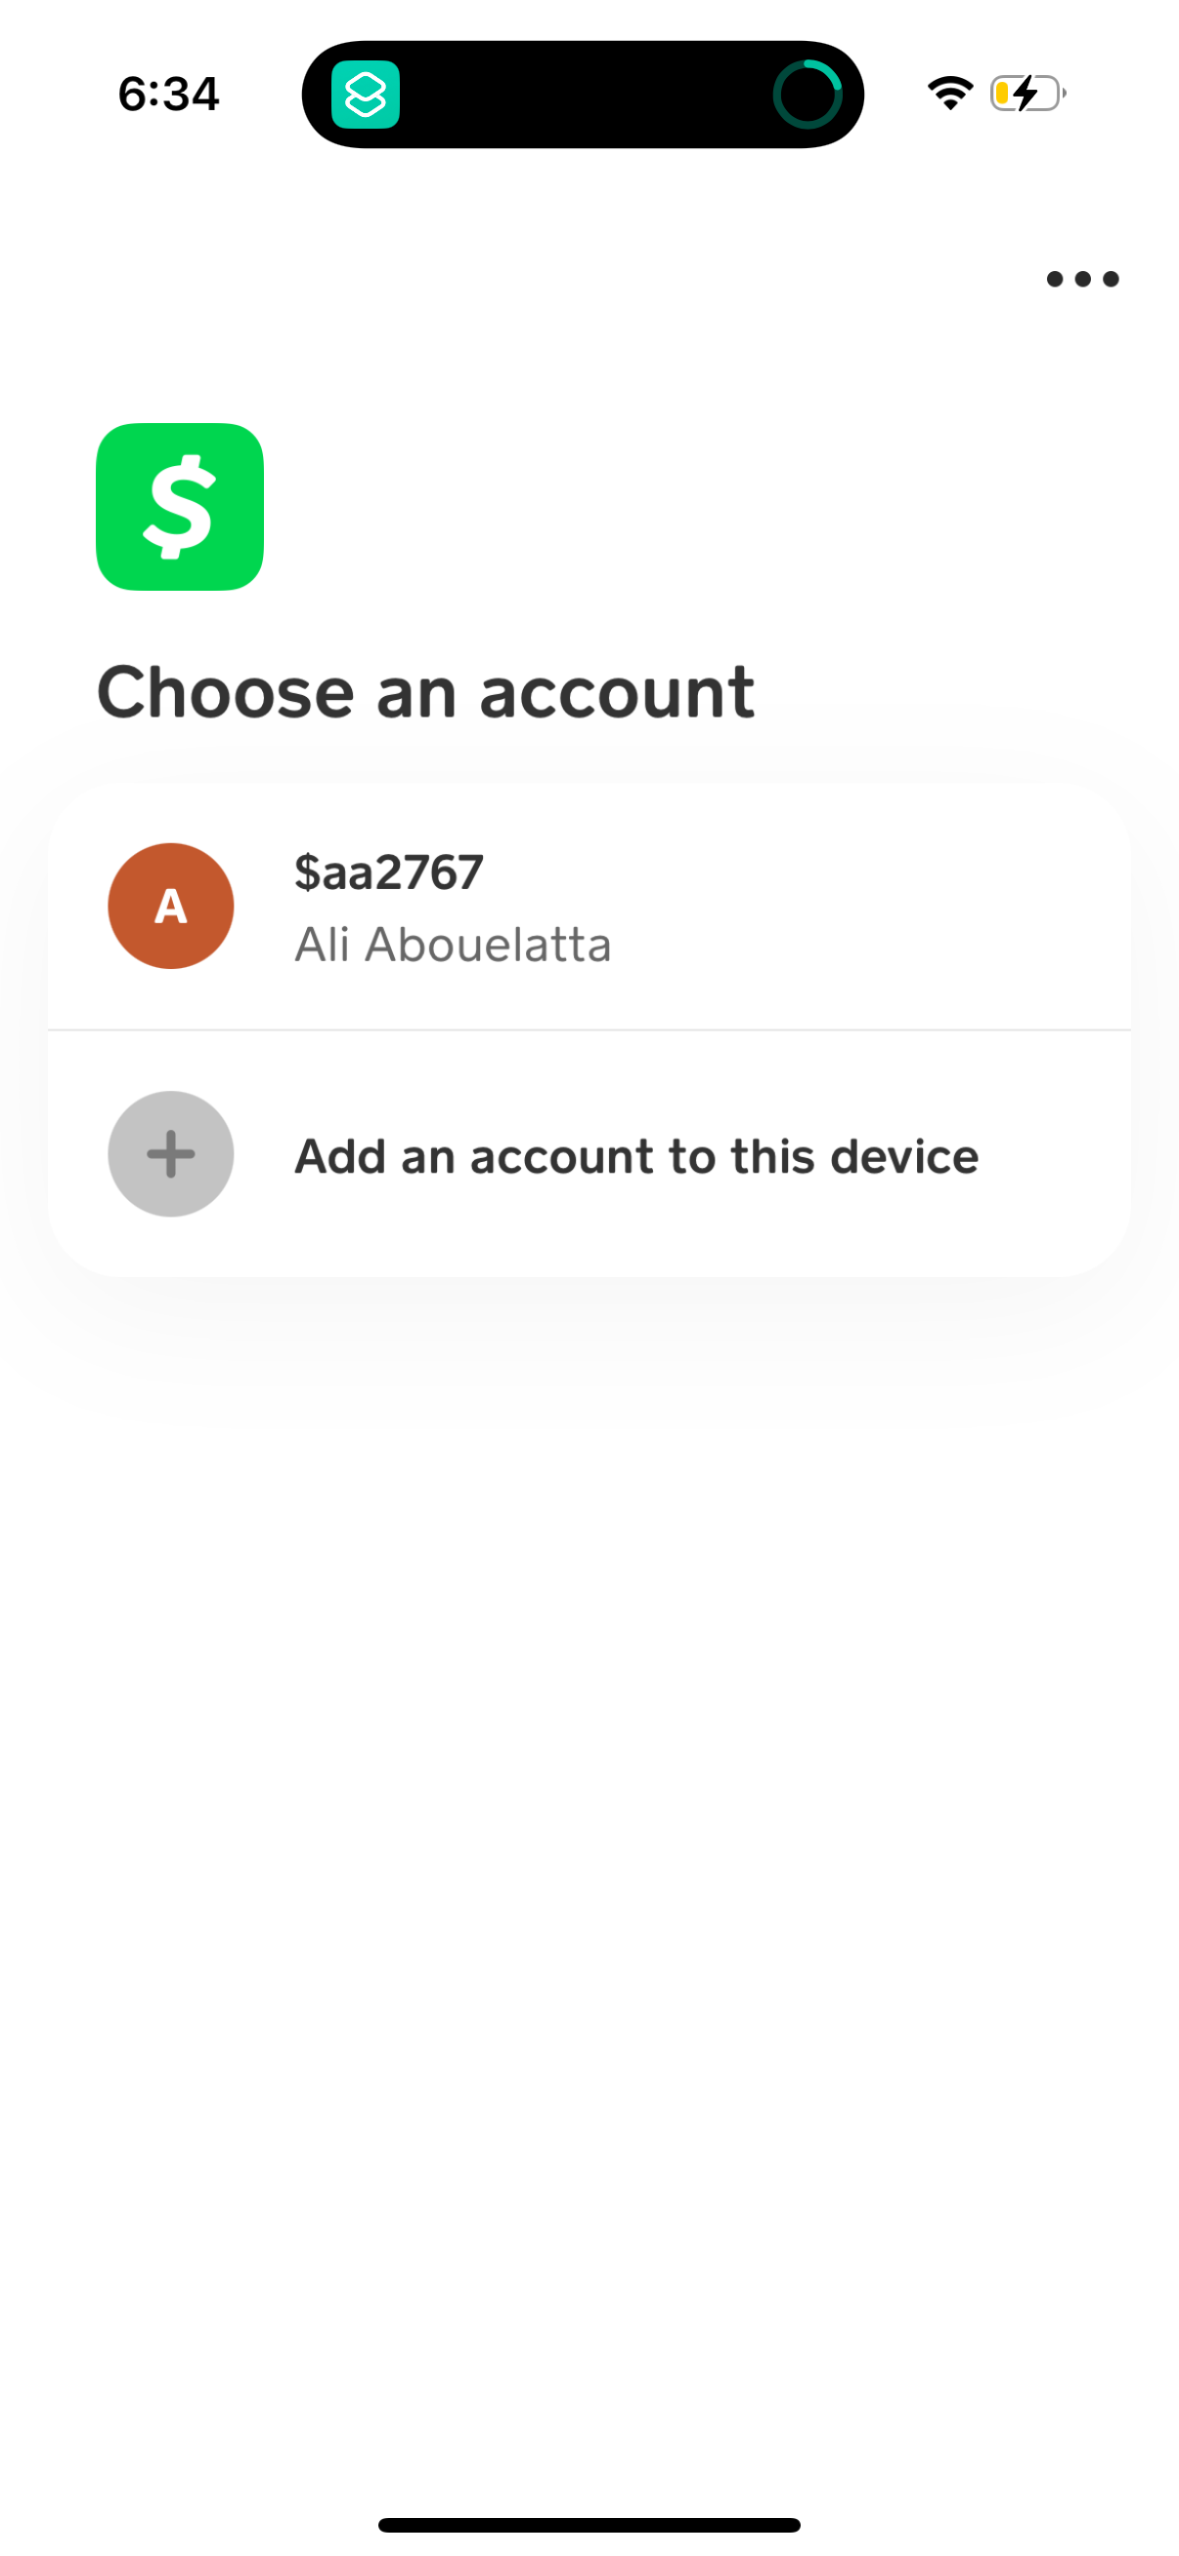Tap the teal app icon in the Dynamic Island

click(365, 95)
